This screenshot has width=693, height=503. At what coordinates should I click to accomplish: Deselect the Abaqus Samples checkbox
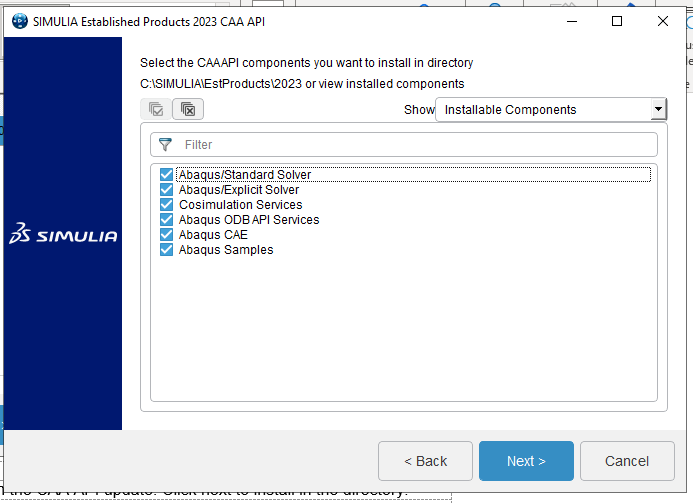(166, 250)
